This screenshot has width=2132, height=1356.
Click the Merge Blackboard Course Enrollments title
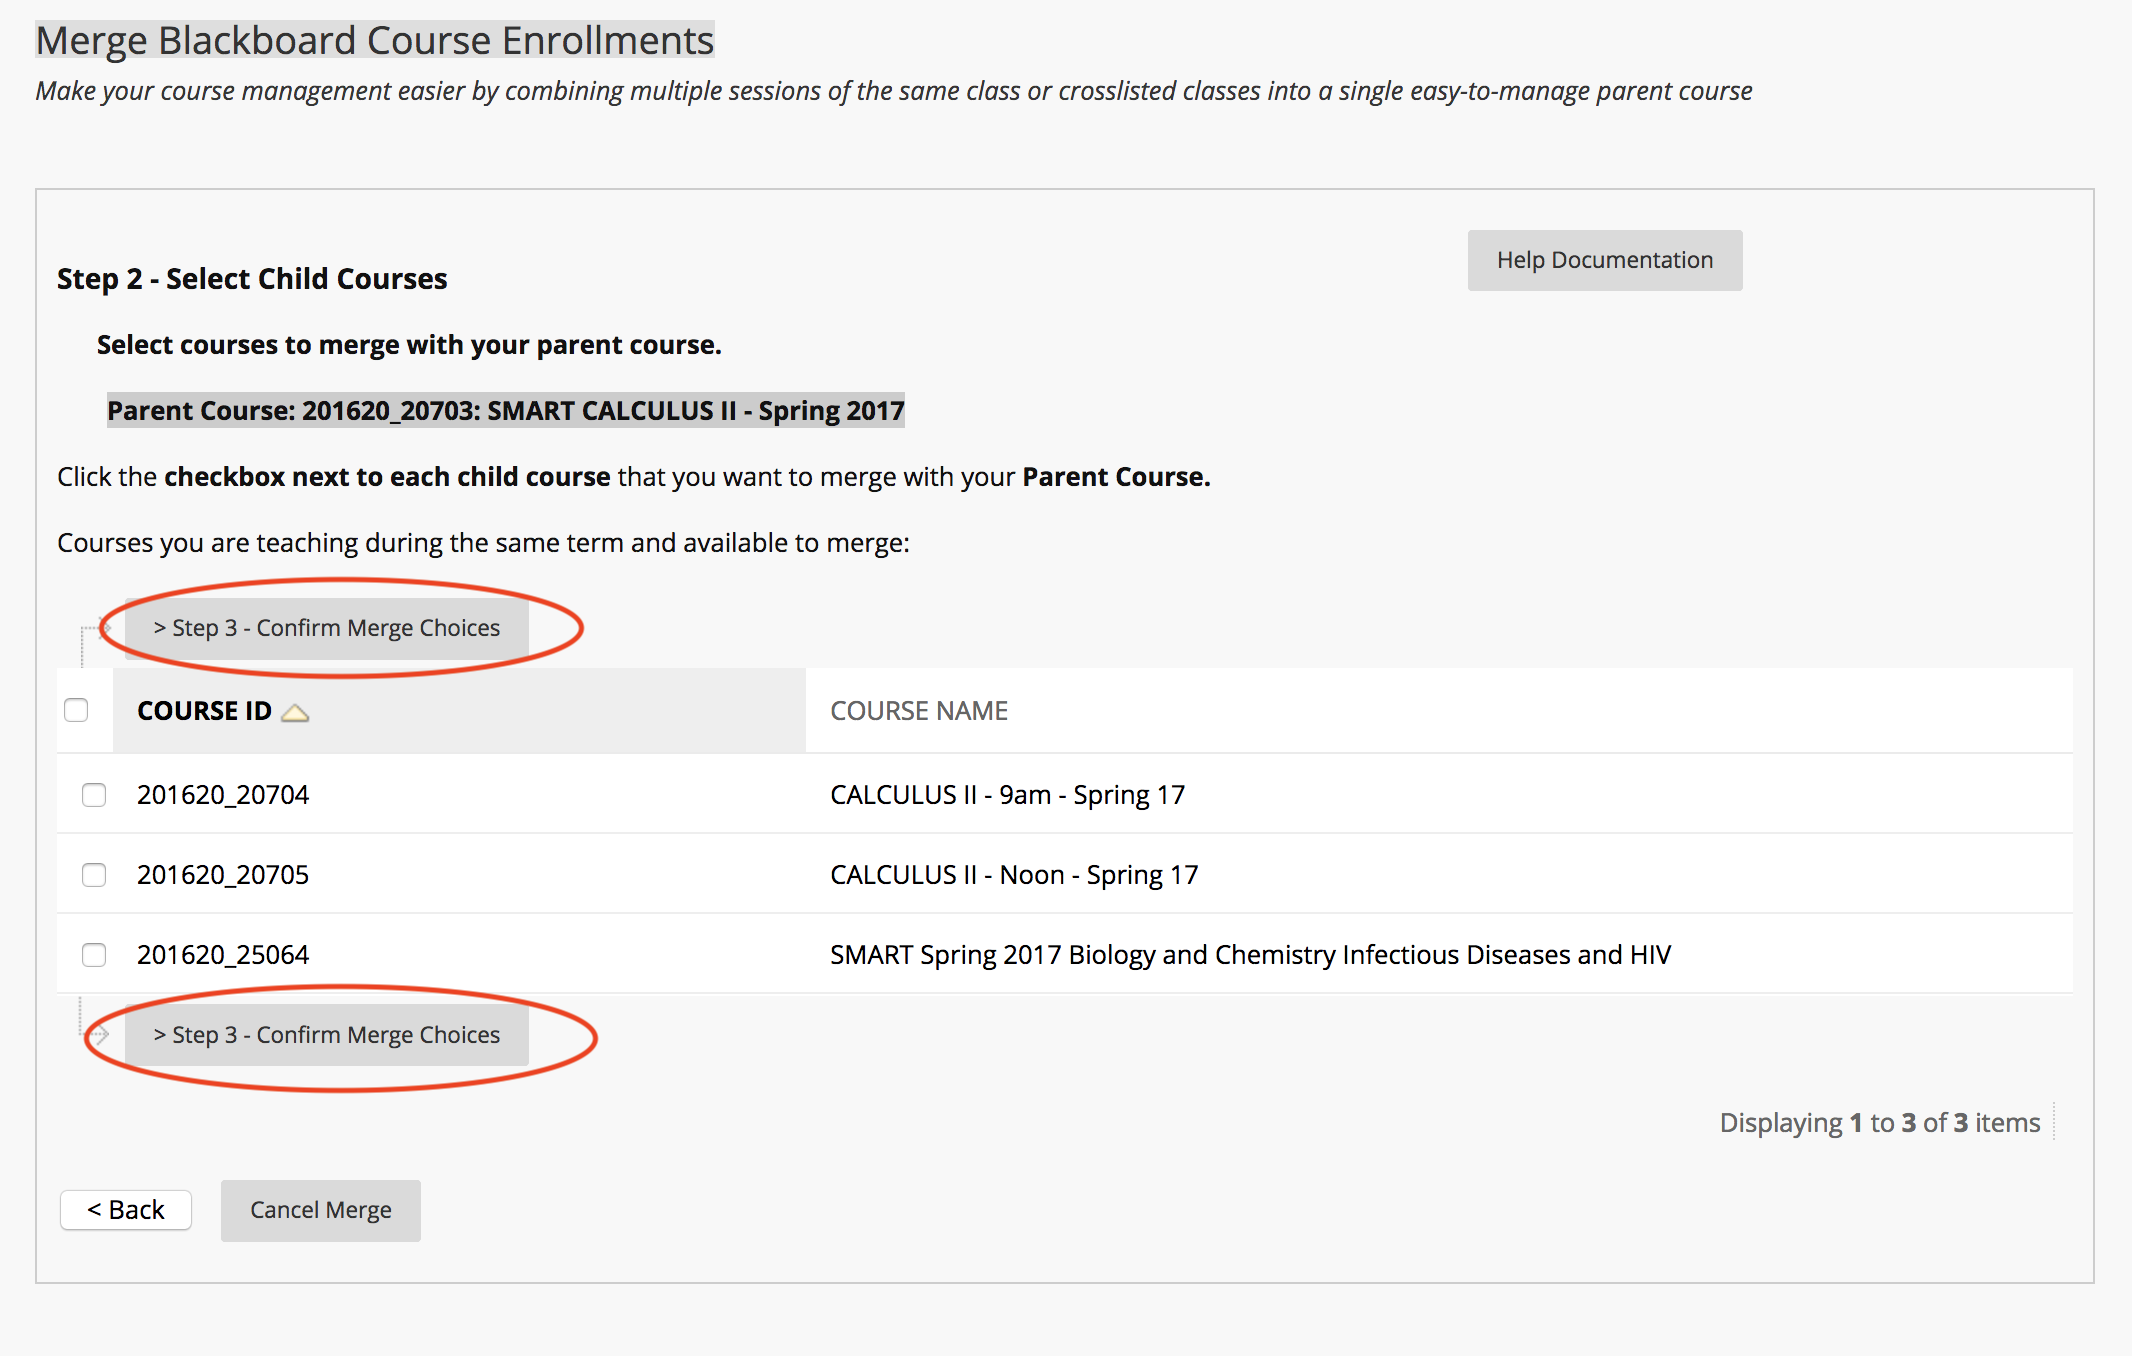[x=375, y=40]
